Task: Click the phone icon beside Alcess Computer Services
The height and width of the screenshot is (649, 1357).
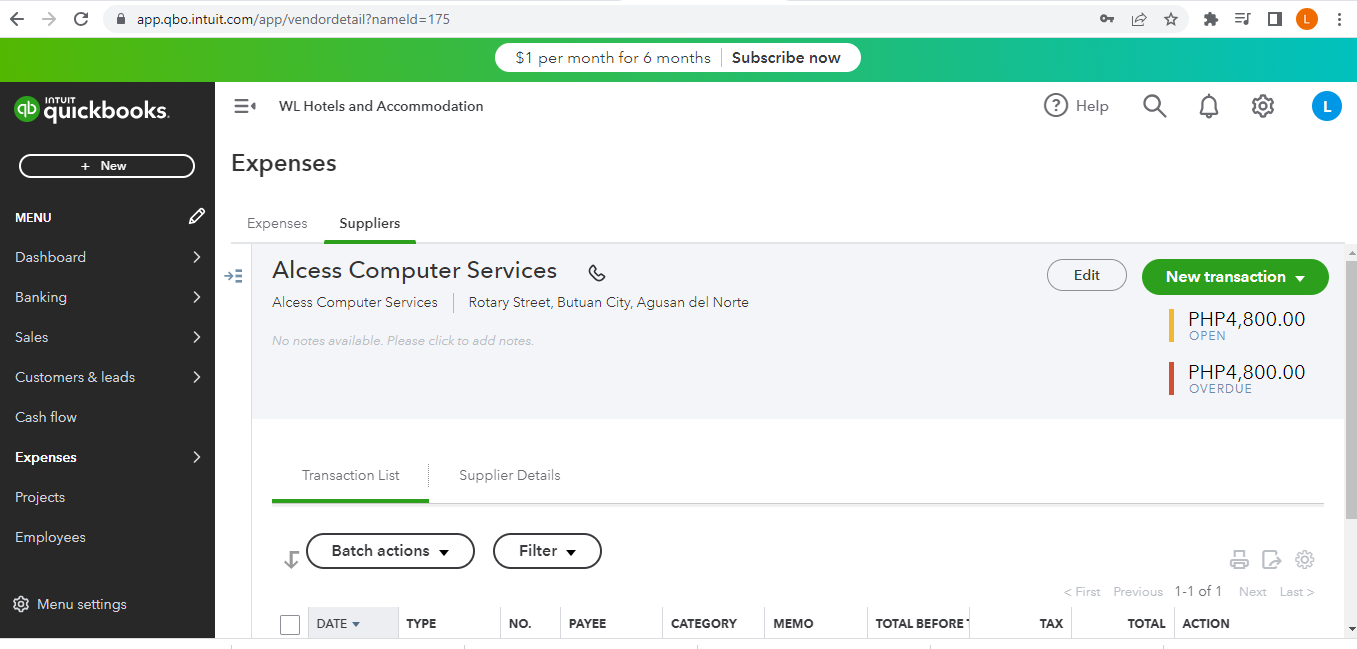Action: pyautogui.click(x=597, y=273)
